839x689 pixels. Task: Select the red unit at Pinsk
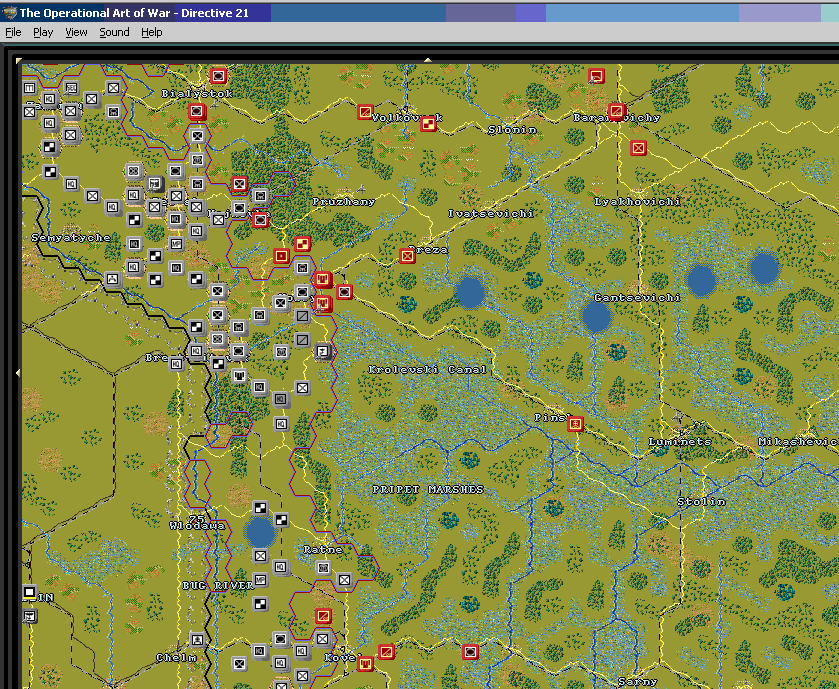(x=575, y=424)
